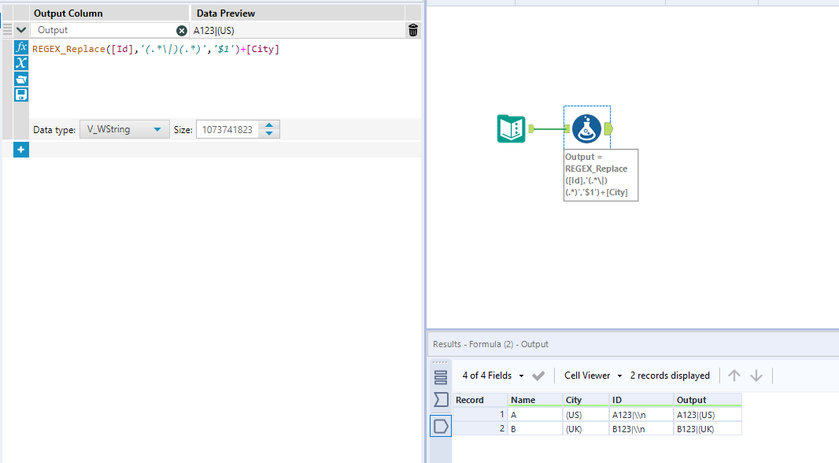
Task: Open the X columns and constants icon
Action: coord(21,63)
